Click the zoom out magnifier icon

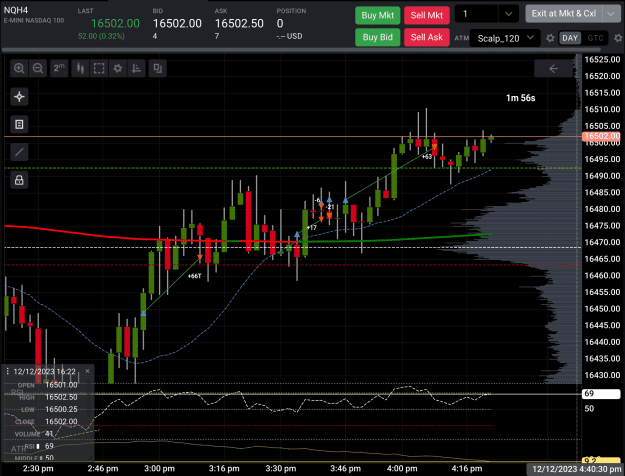38,69
